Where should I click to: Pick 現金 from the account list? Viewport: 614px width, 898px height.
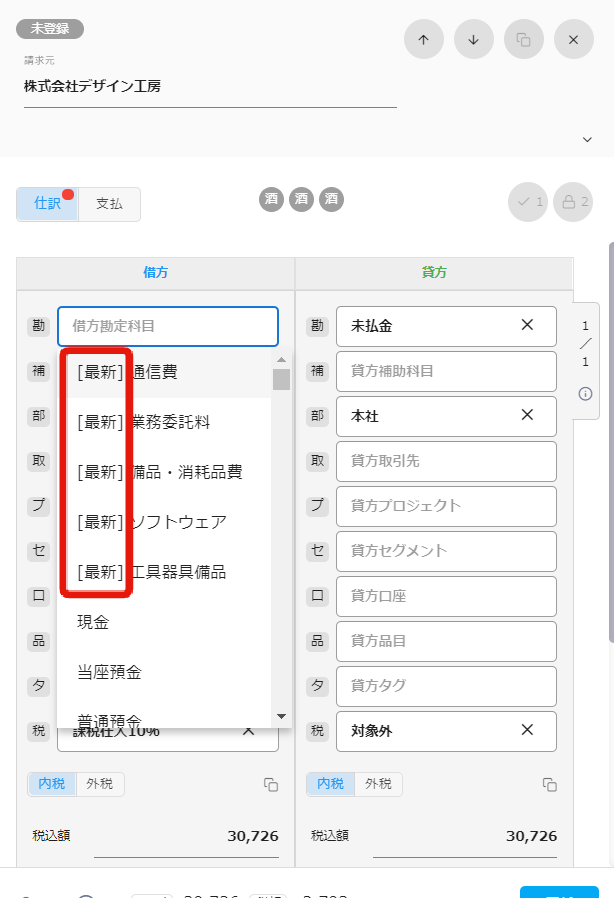(x=164, y=621)
